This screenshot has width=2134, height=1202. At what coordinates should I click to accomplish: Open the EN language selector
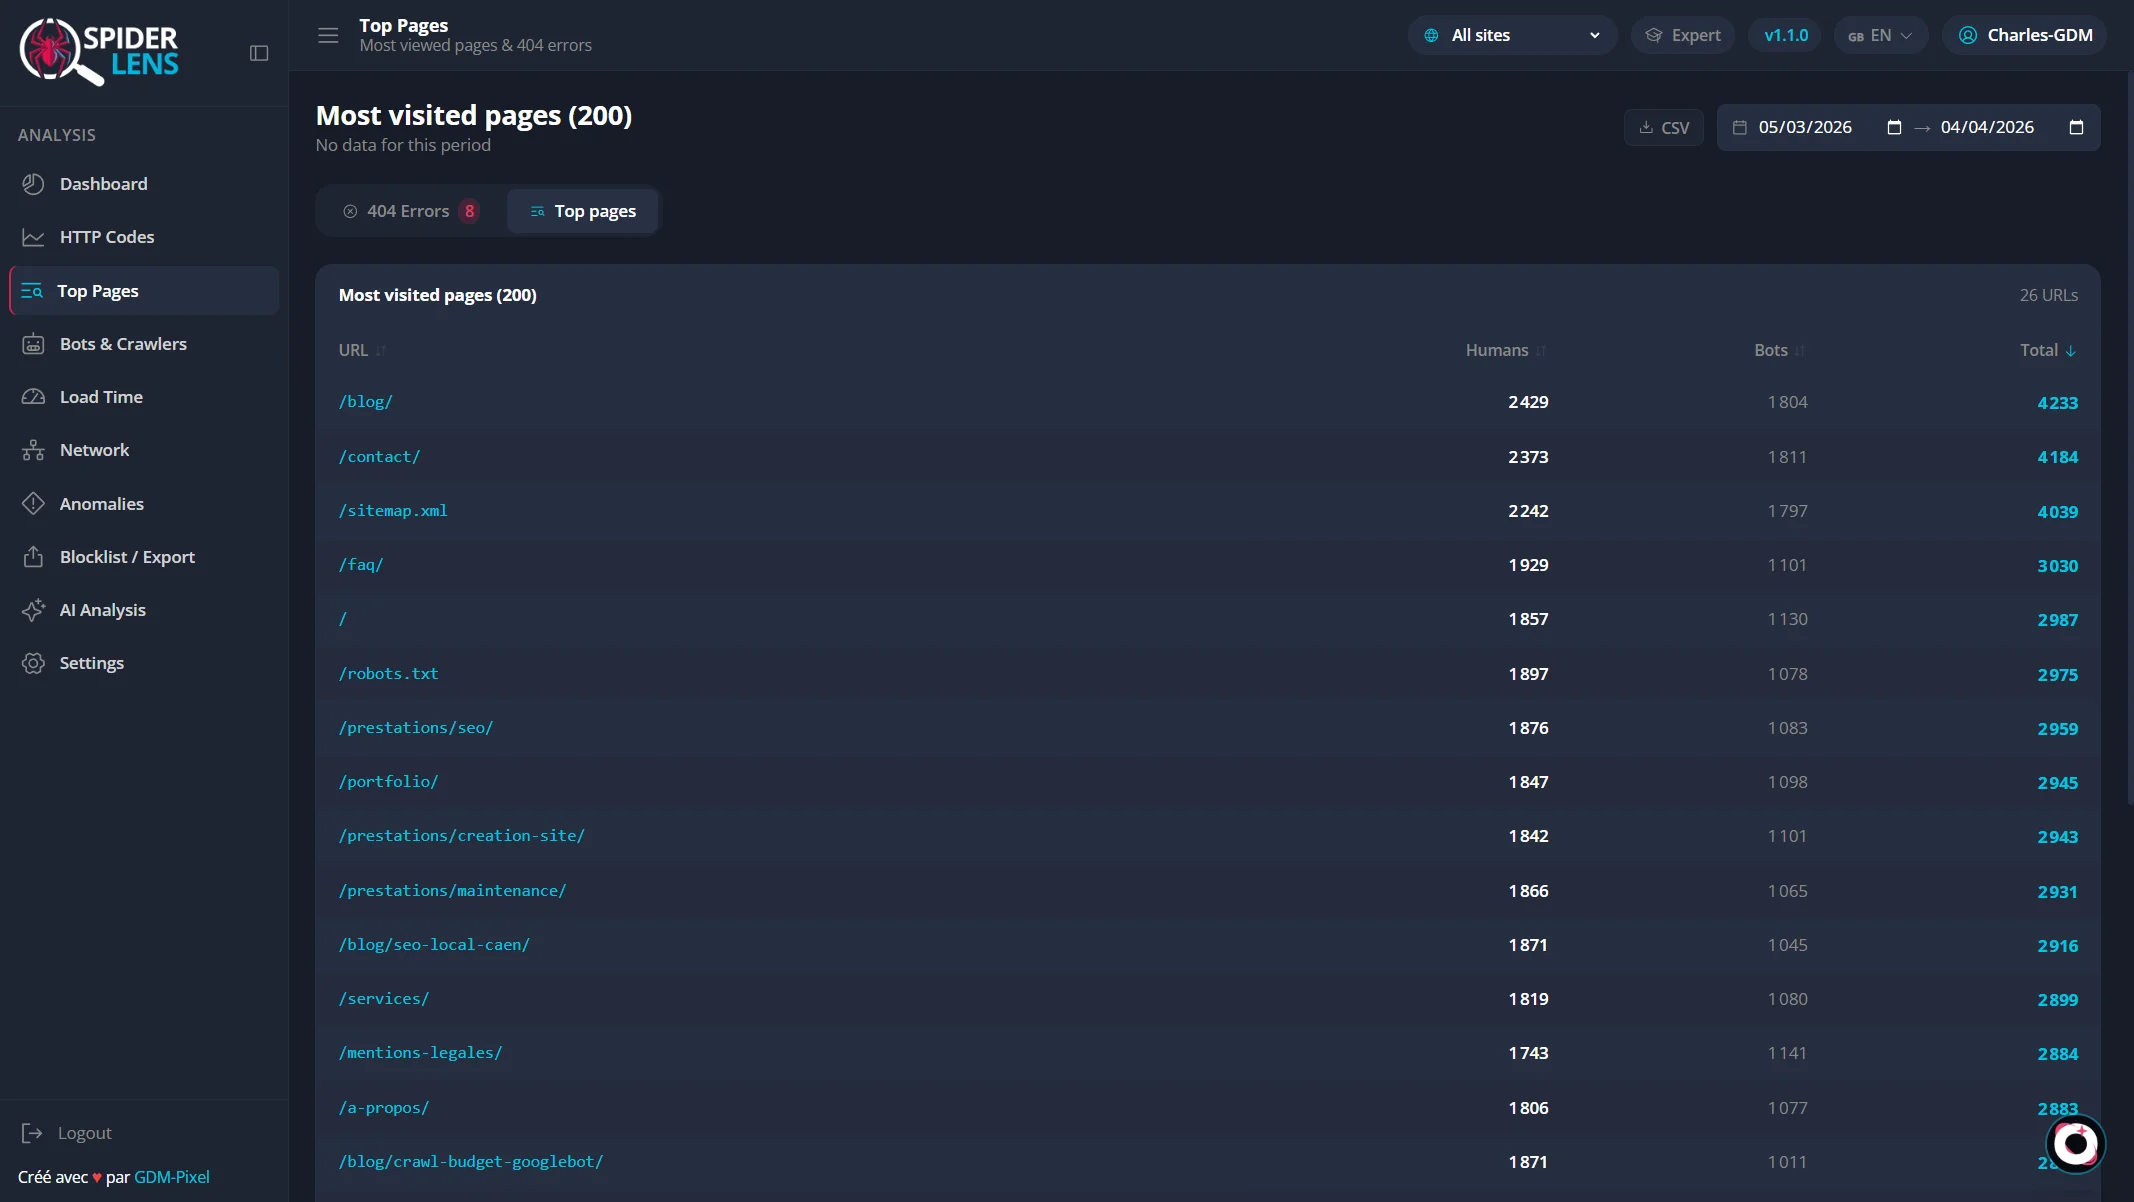coord(1880,35)
